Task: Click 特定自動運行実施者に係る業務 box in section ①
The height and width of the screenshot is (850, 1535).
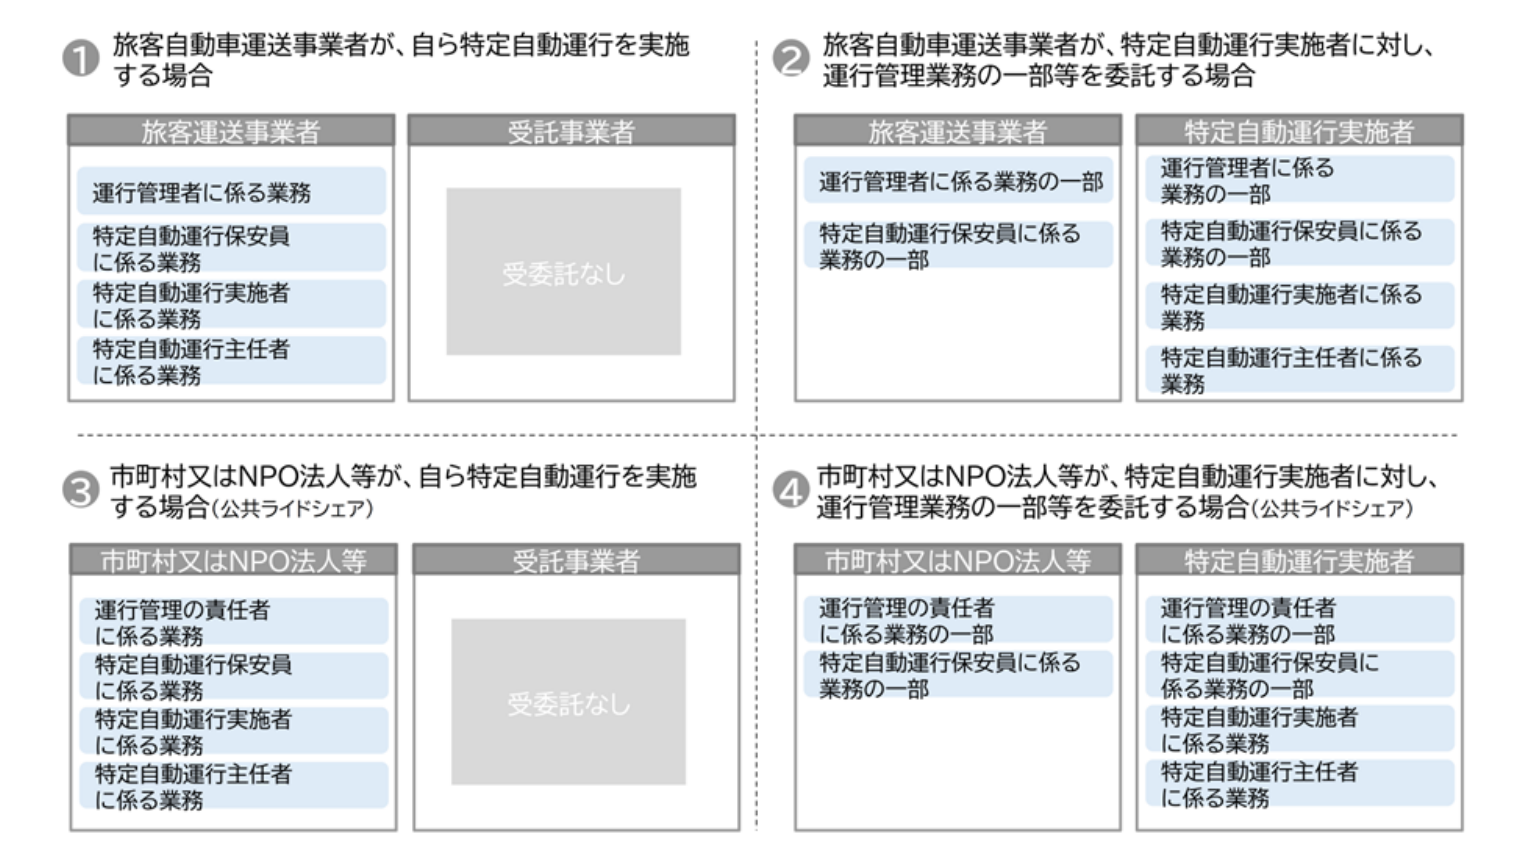Action: pos(232,305)
